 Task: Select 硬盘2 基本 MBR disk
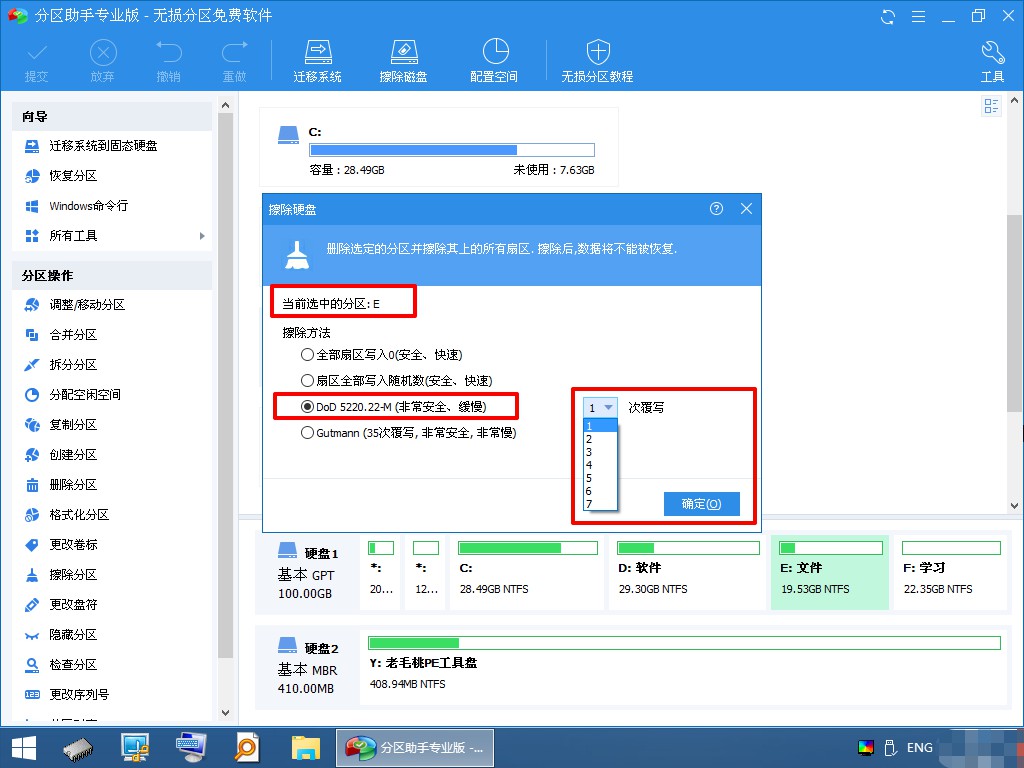coord(308,667)
